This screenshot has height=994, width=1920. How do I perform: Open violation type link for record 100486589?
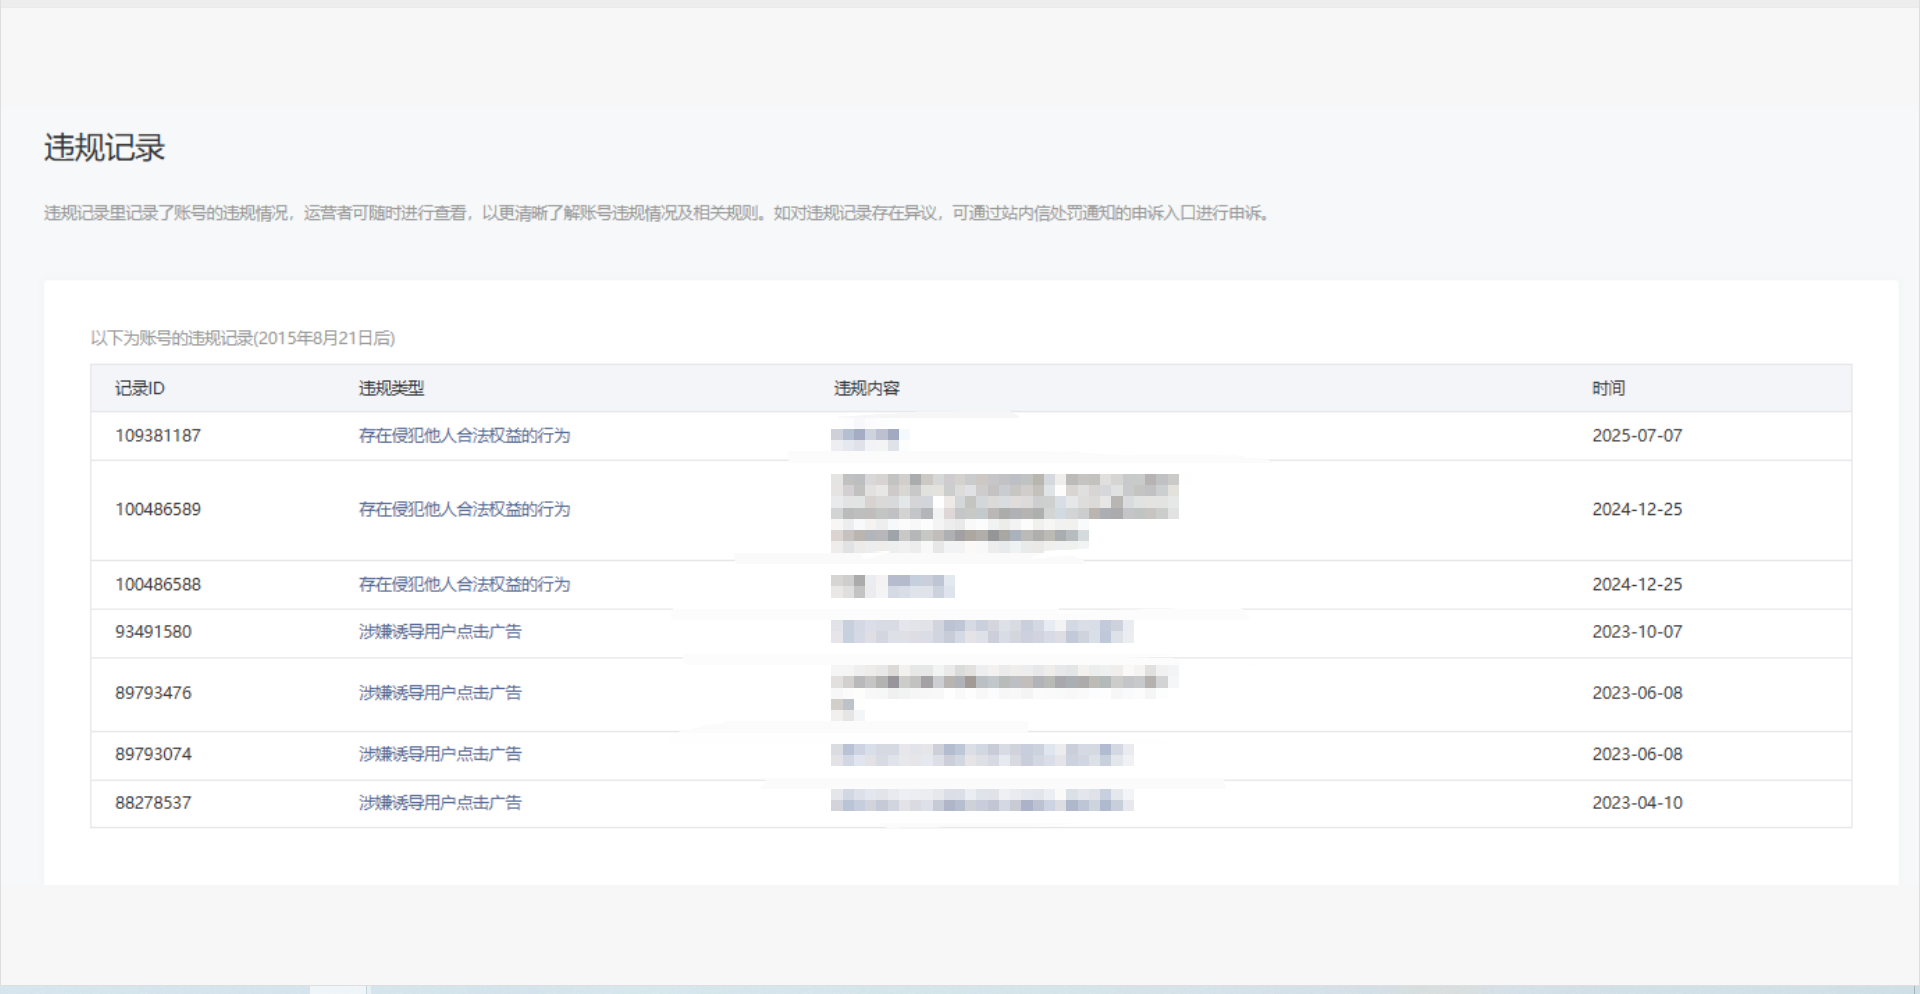tap(464, 510)
